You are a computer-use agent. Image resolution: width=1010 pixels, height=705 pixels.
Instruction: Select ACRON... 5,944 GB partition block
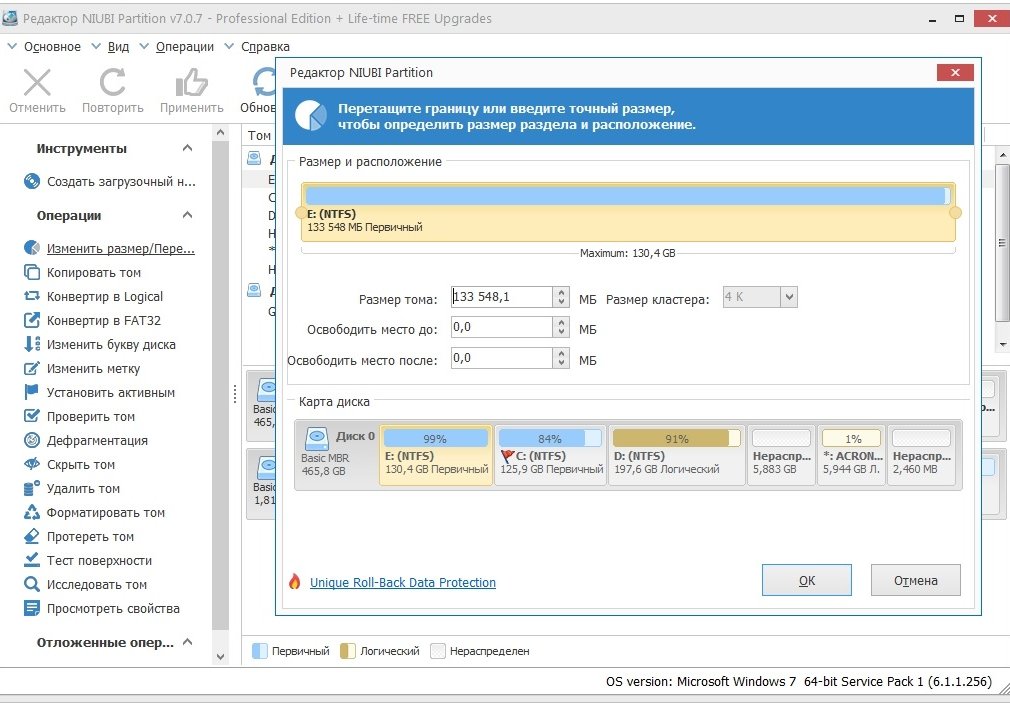pos(852,455)
